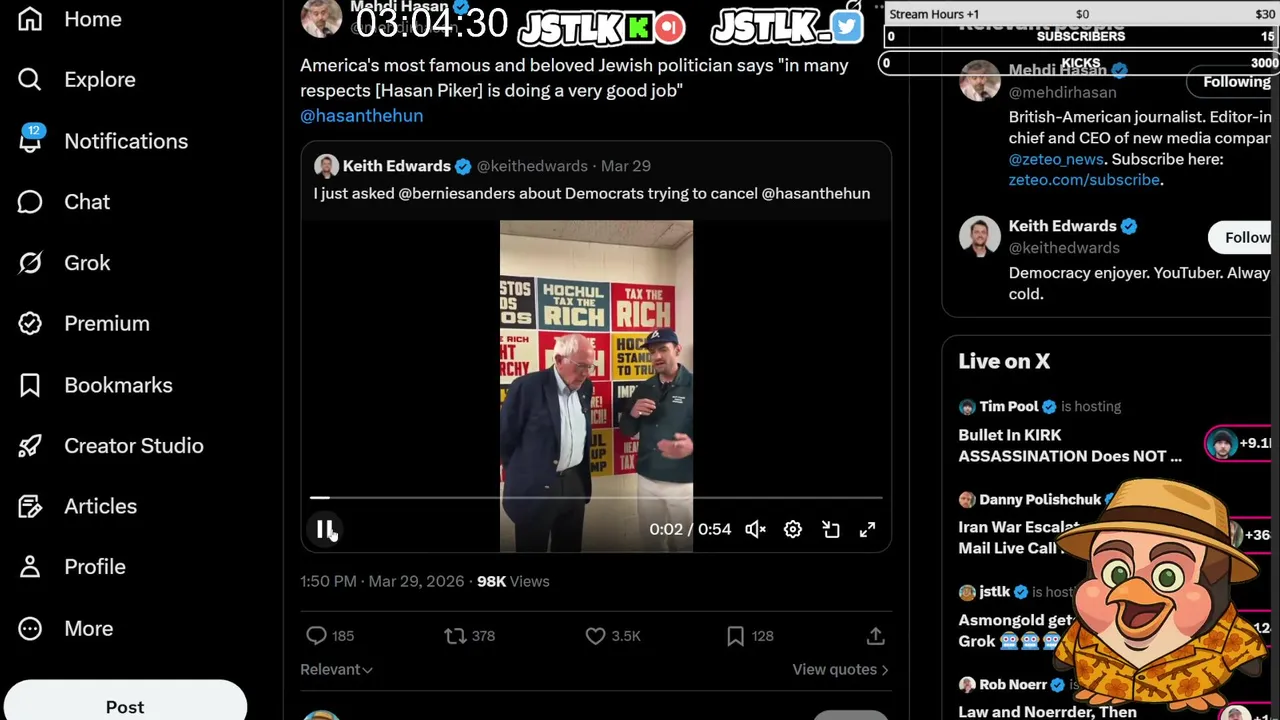The image size is (1280, 720).
Task: Toggle picture-in-picture for the video
Action: [x=831, y=530]
